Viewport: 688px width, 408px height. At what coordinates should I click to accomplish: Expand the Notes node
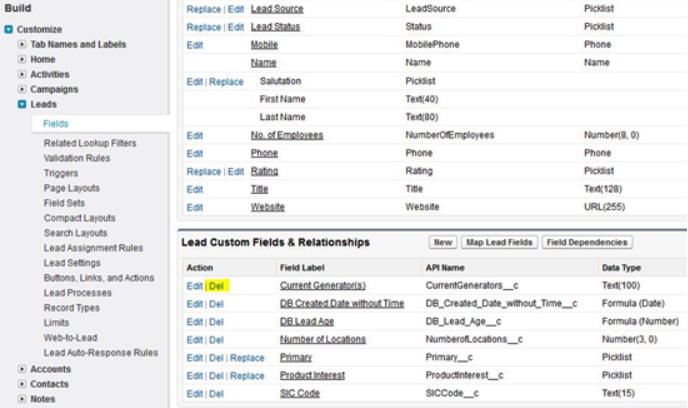pyautogui.click(x=22, y=399)
